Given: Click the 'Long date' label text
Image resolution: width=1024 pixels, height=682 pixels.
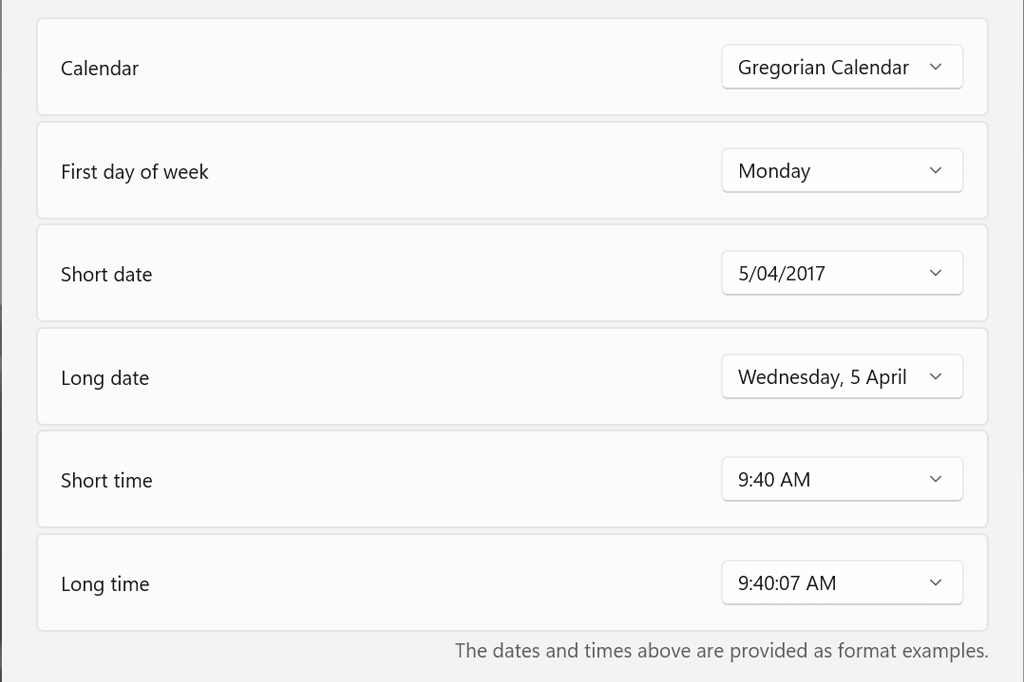Looking at the screenshot, I should tap(105, 379).
